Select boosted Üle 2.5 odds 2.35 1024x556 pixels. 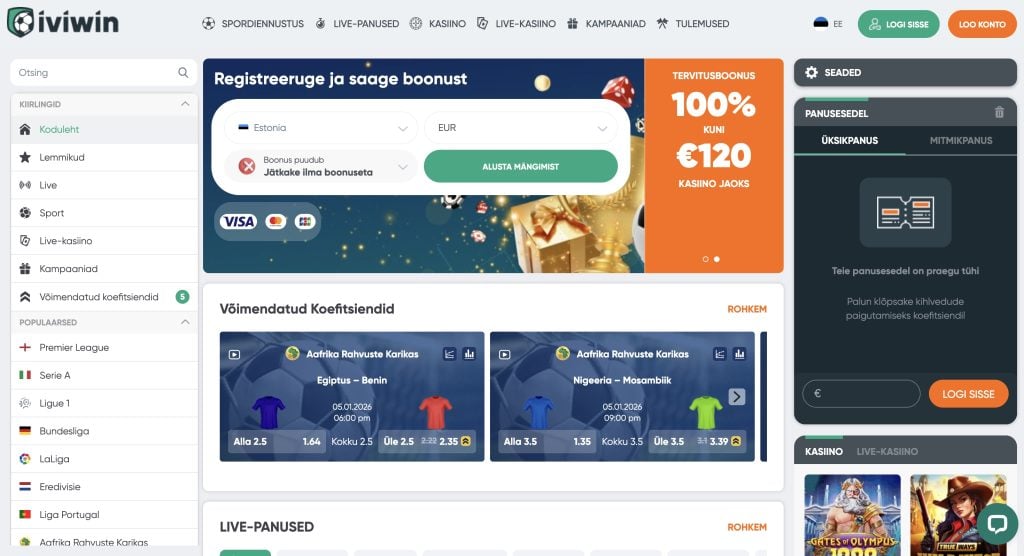pyautogui.click(x=428, y=442)
